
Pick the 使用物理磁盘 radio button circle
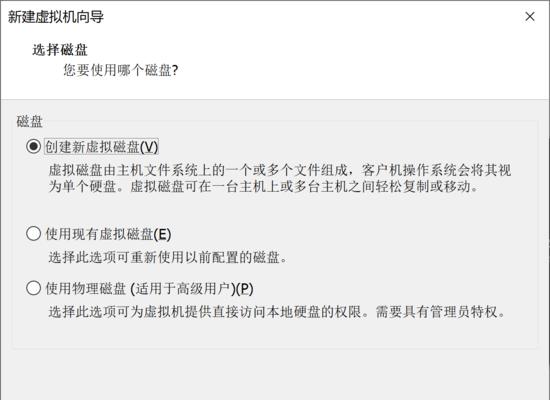coord(33,288)
